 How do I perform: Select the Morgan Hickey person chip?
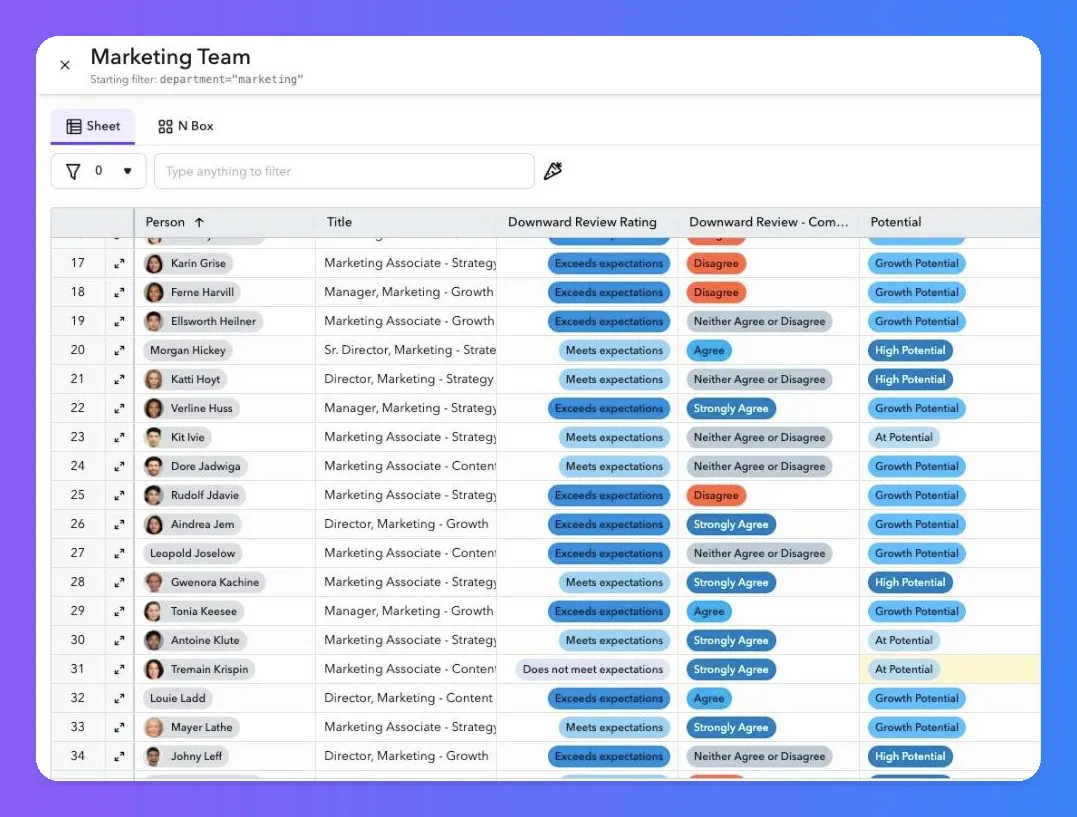(188, 350)
